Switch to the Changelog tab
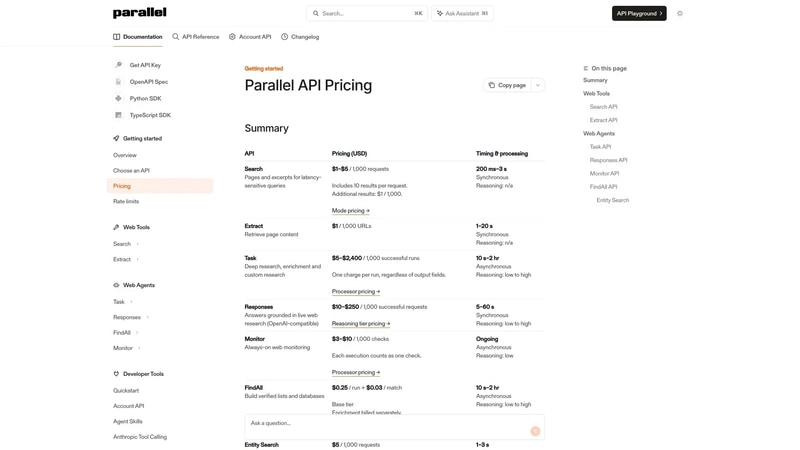Viewport: 800px width, 450px height. click(300, 37)
